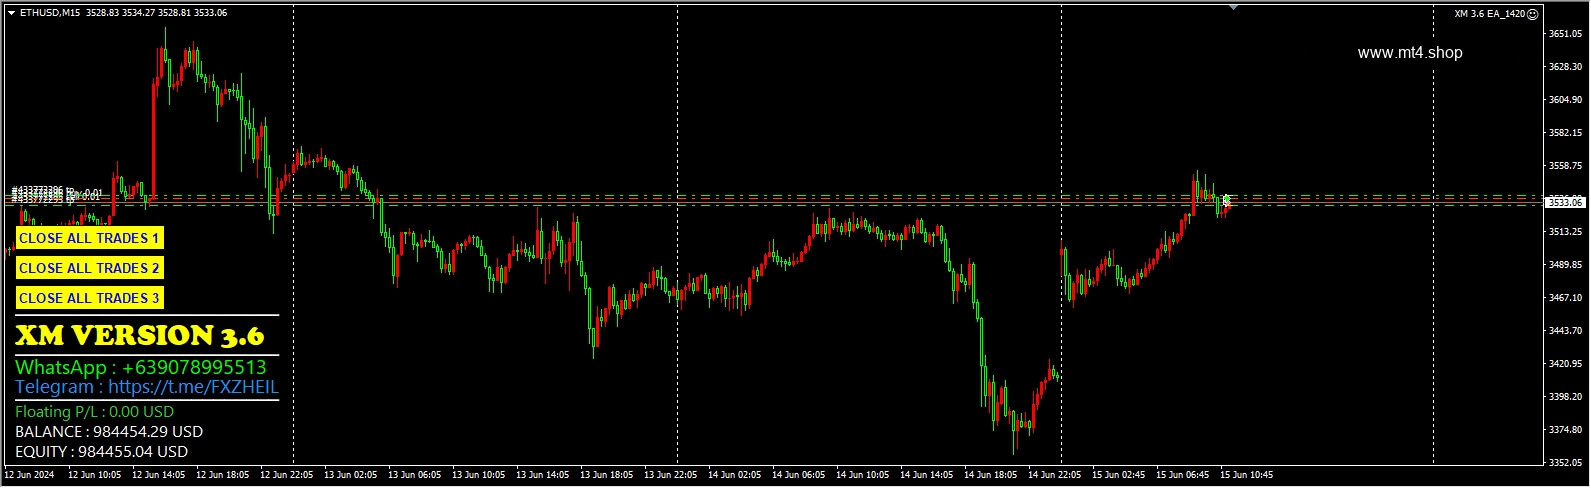
Task: Click price scale value 3352.05
Action: click(1565, 463)
